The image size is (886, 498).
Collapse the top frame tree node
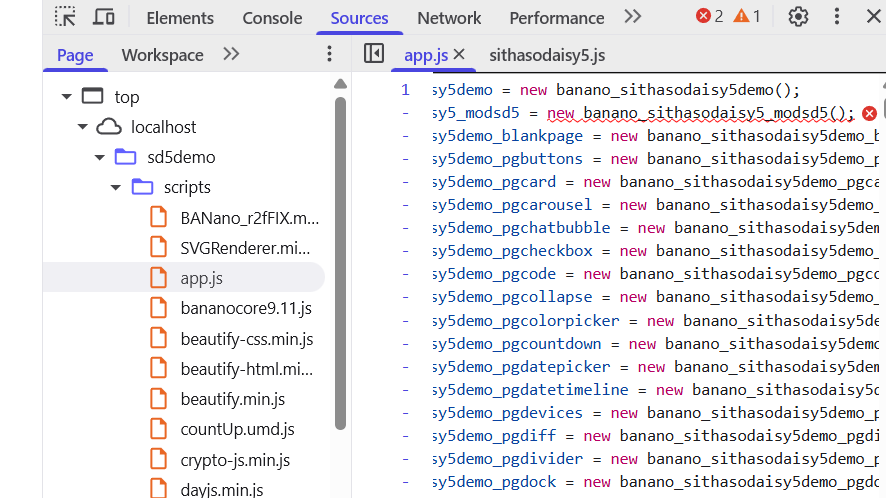coord(67,97)
